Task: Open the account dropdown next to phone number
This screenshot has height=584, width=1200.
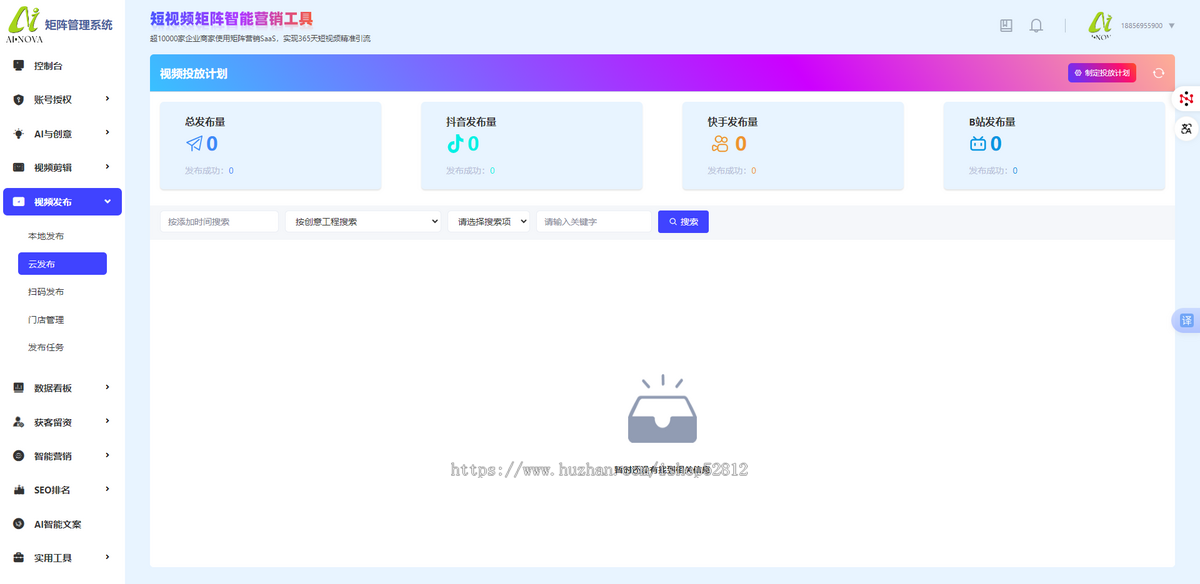Action: (x=1171, y=26)
